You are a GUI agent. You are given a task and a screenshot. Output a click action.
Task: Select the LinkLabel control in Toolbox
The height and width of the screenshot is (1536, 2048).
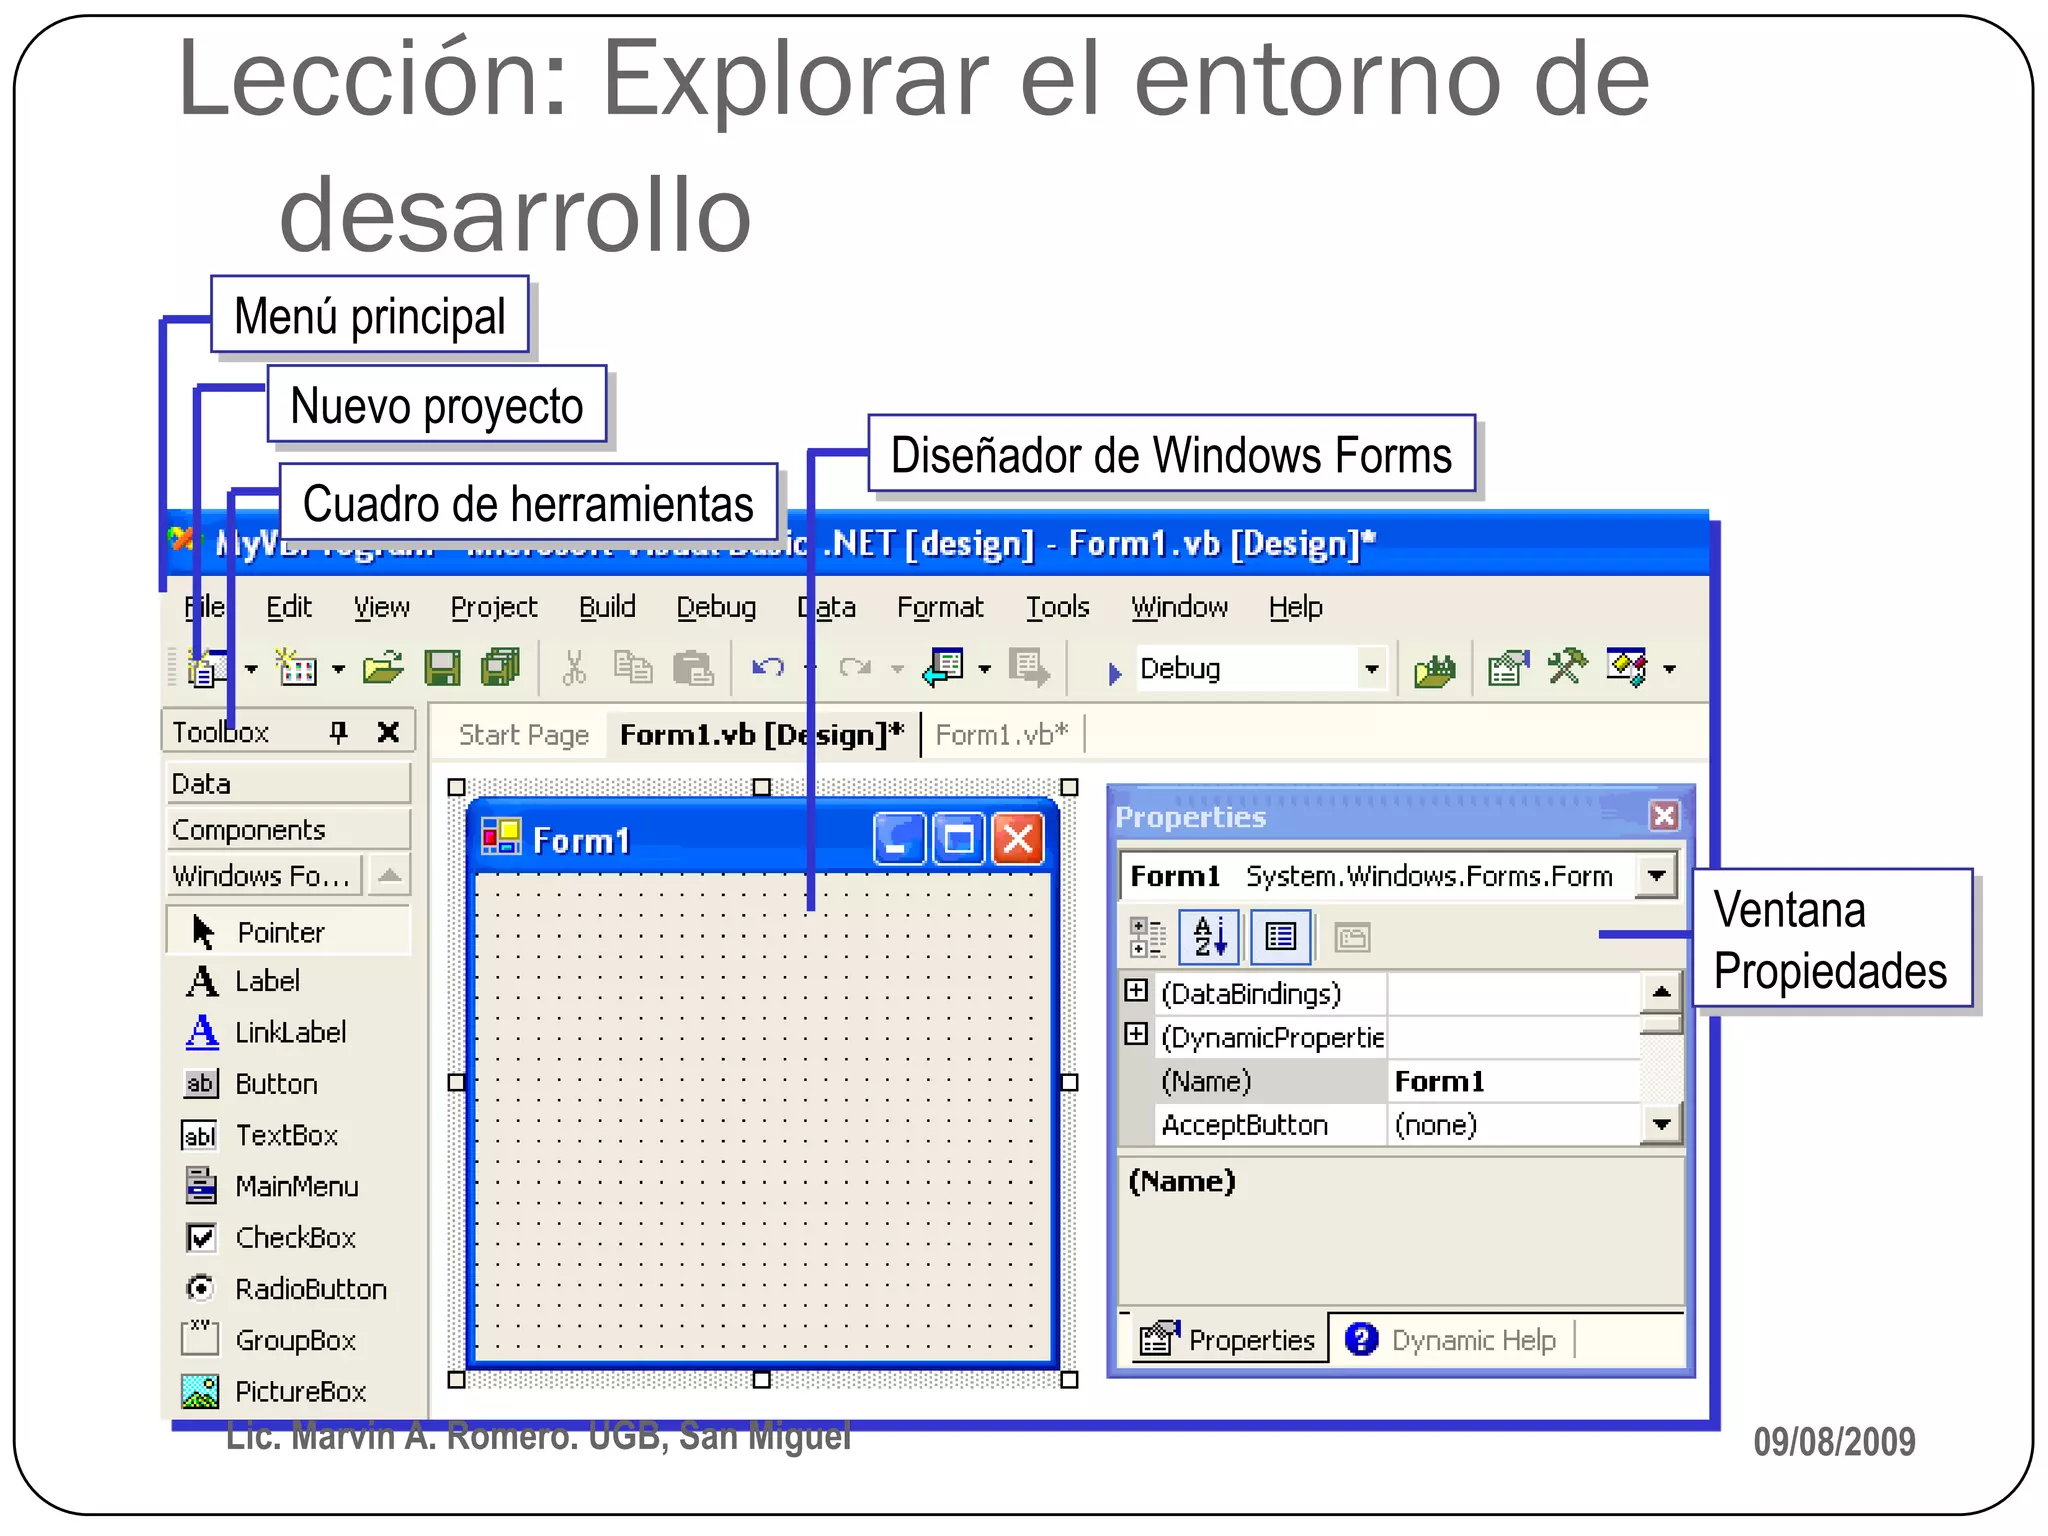[288, 1032]
